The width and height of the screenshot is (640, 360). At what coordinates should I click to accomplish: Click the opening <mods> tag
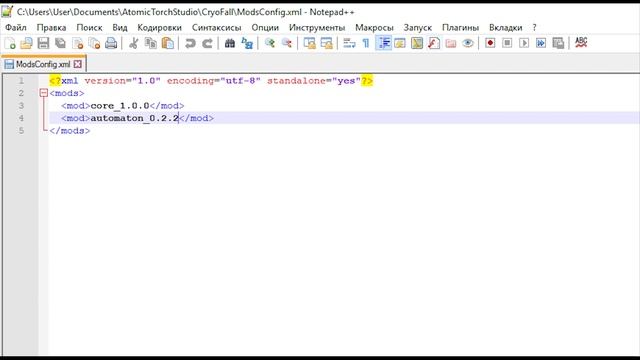tap(67, 93)
